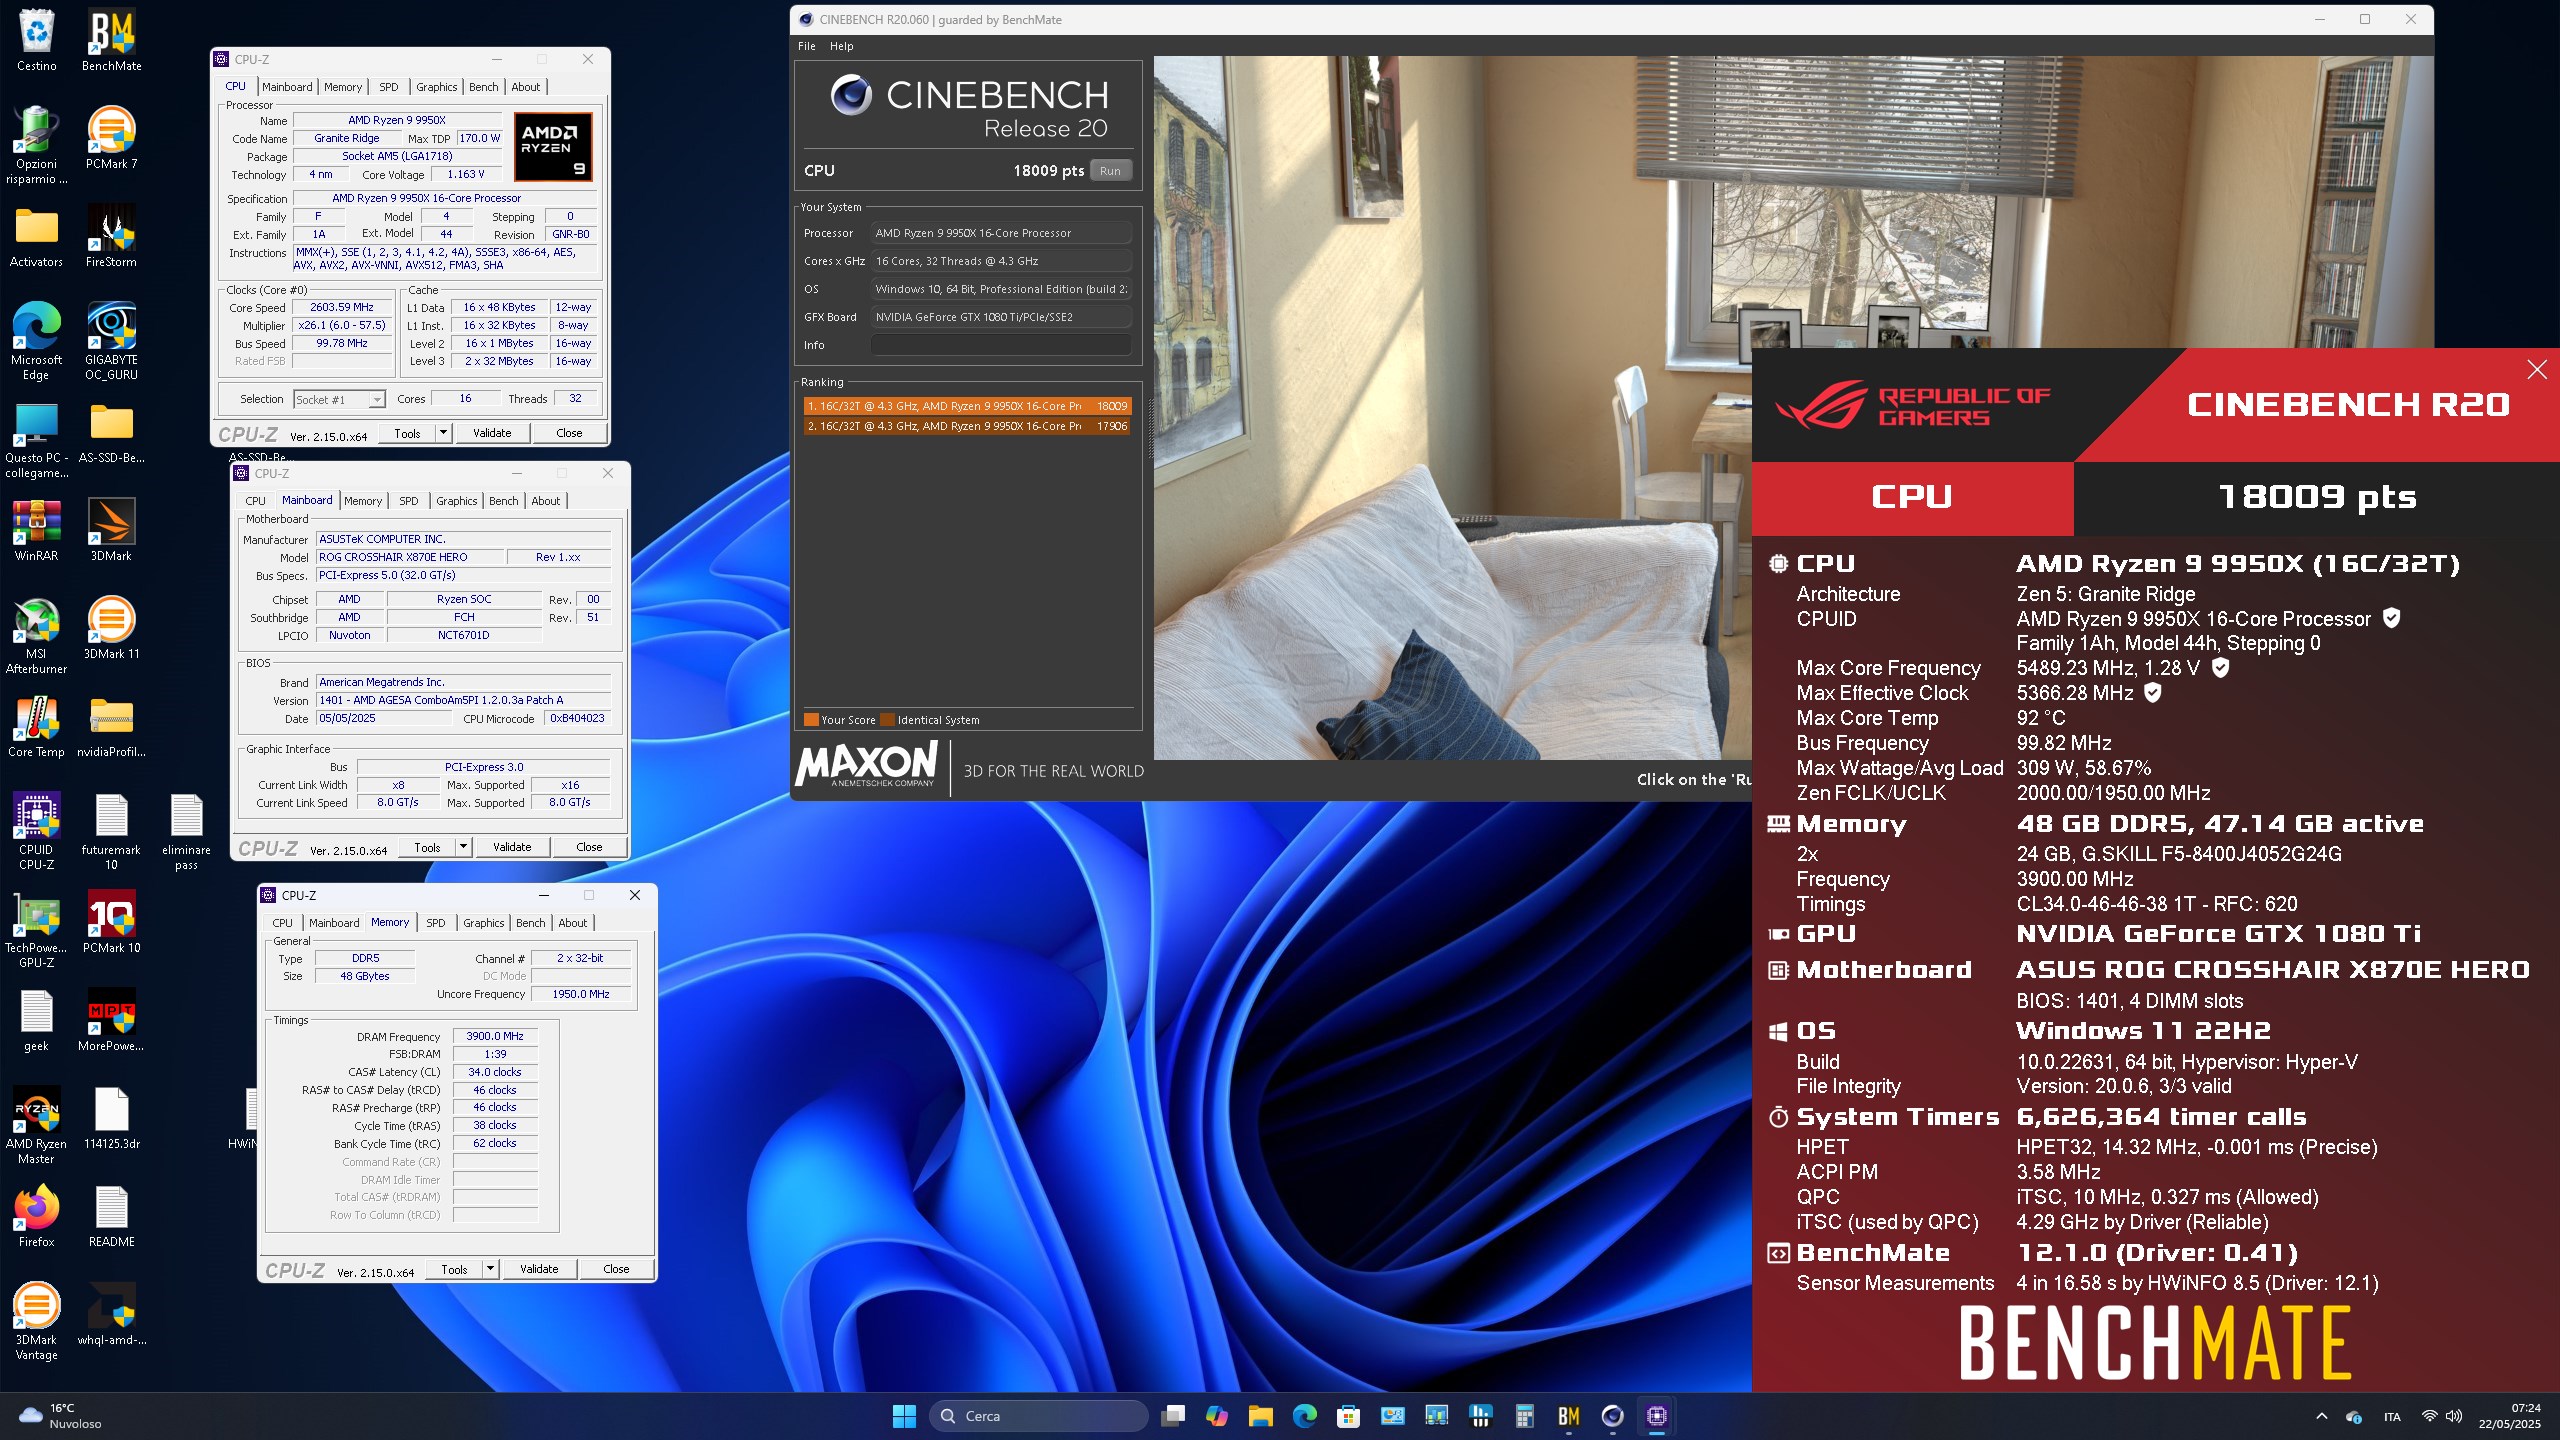Open the FireStorm desktop icon
Screen dimensions: 2560x1440
pos(111,236)
